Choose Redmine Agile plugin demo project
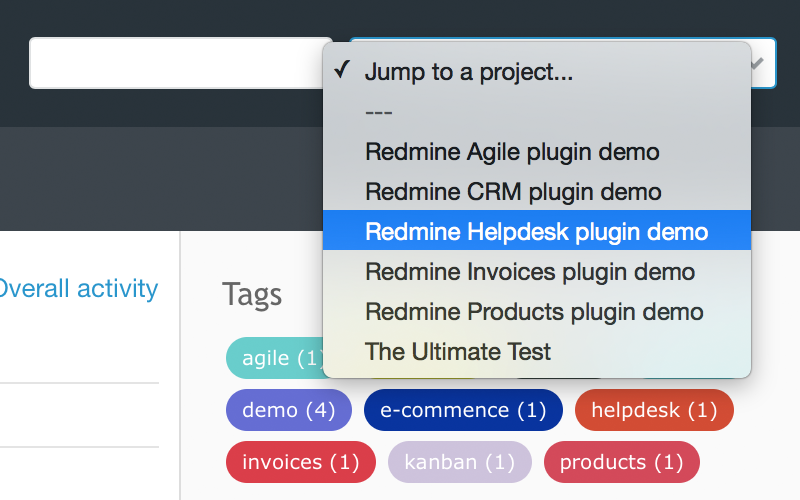The width and height of the screenshot is (800, 500). [512, 152]
